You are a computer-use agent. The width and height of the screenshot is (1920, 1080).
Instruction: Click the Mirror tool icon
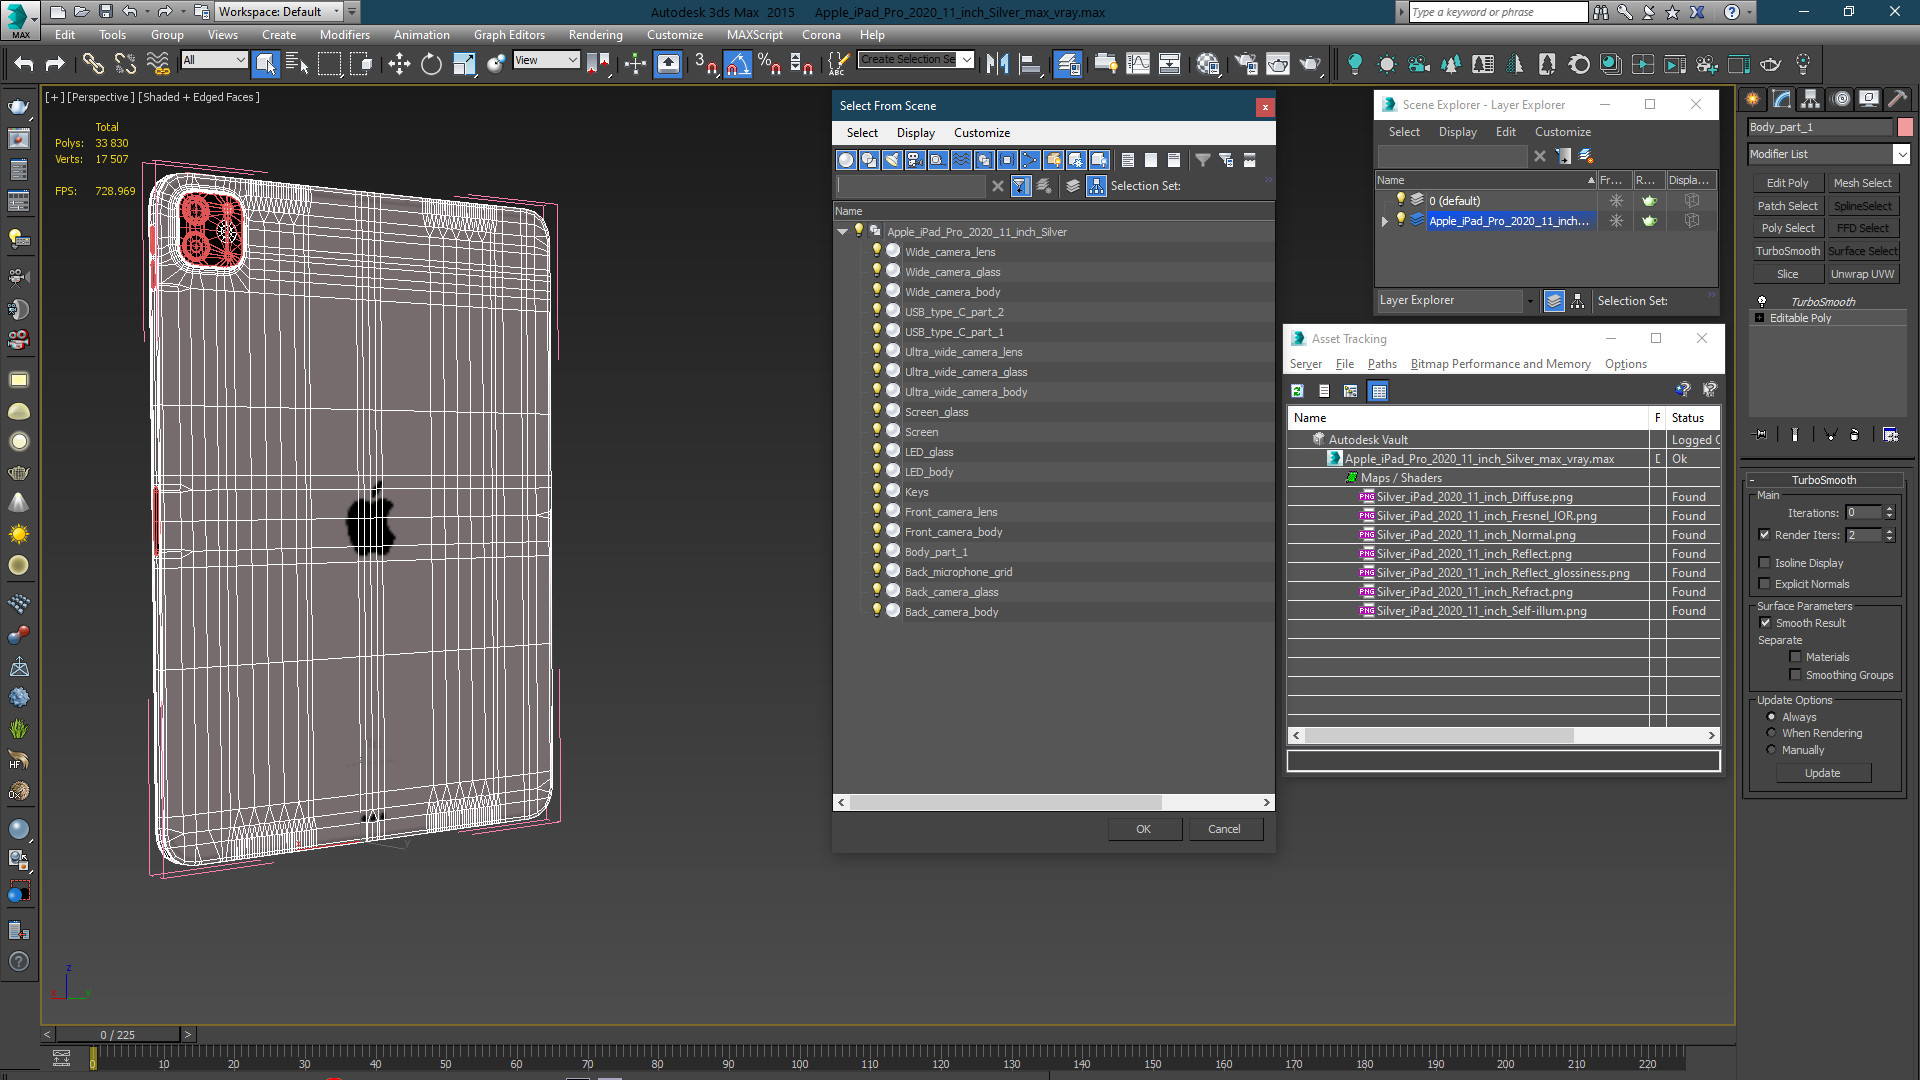click(997, 64)
